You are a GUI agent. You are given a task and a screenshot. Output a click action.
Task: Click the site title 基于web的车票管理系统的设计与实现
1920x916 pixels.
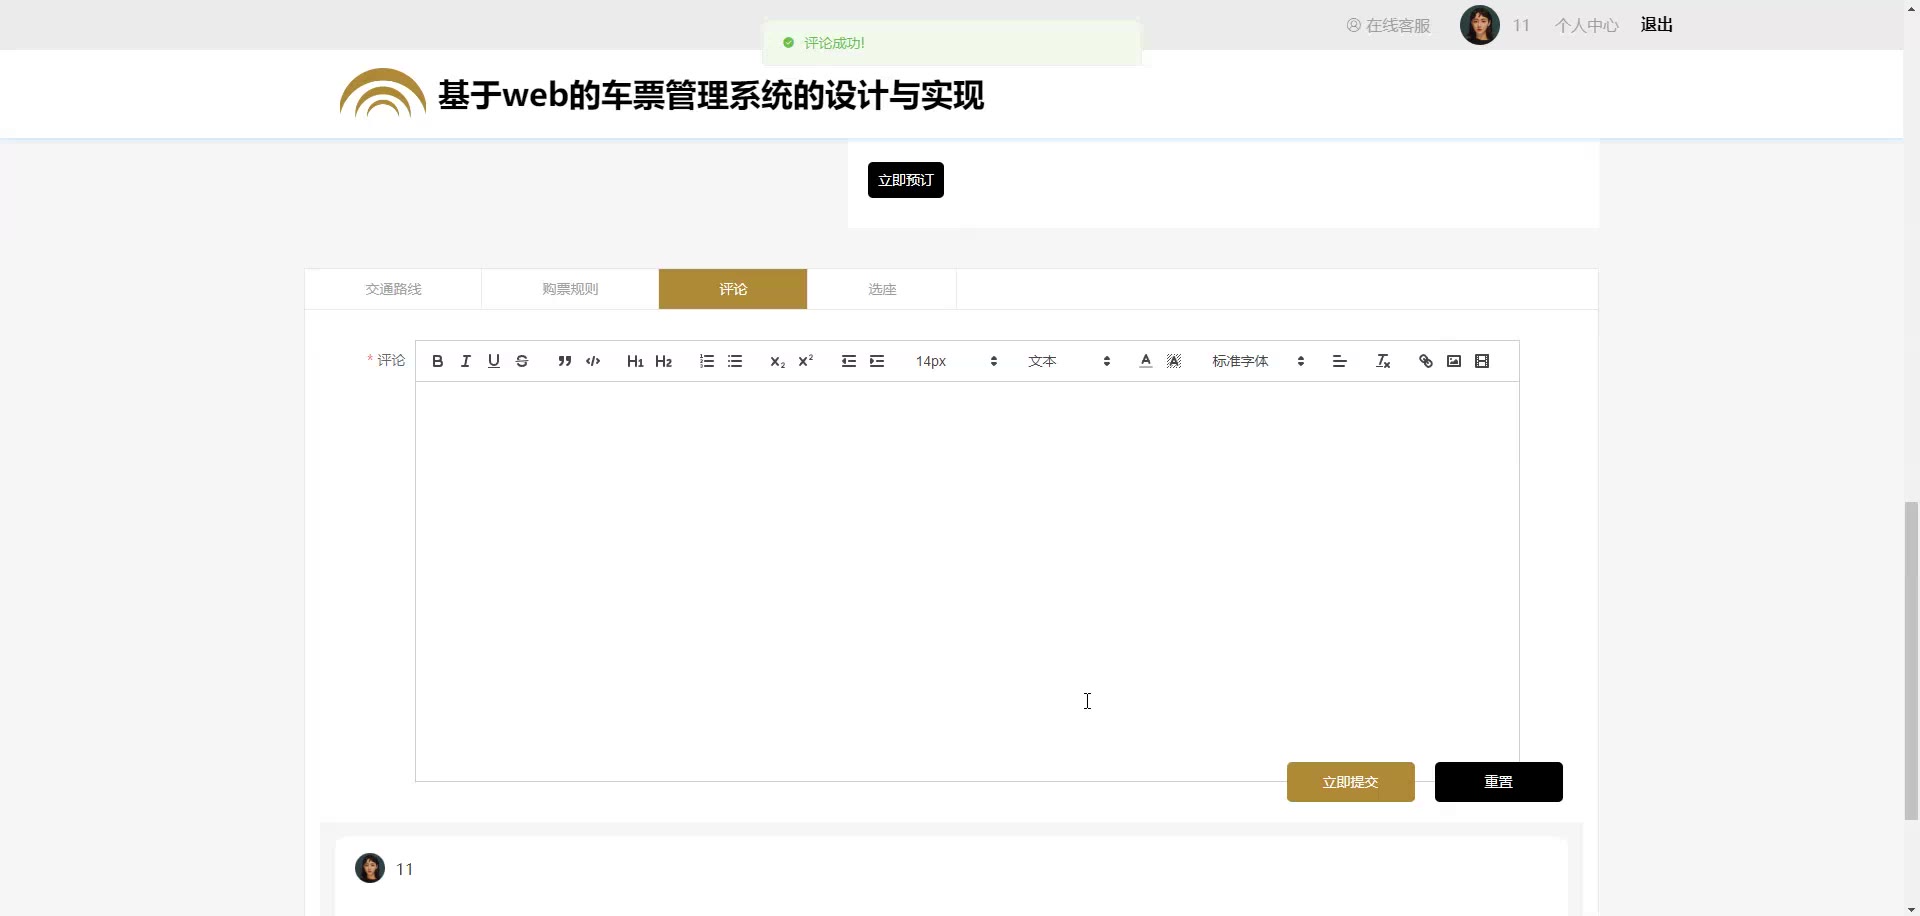[x=711, y=95]
